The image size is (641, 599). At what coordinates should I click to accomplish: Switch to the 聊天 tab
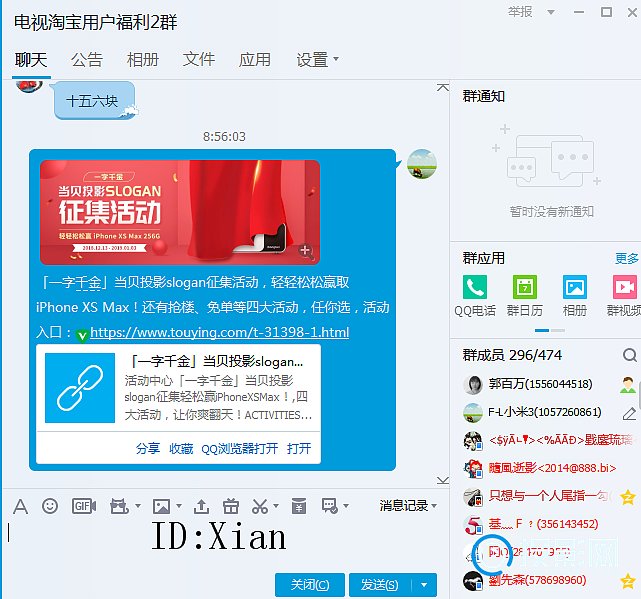pos(31,60)
